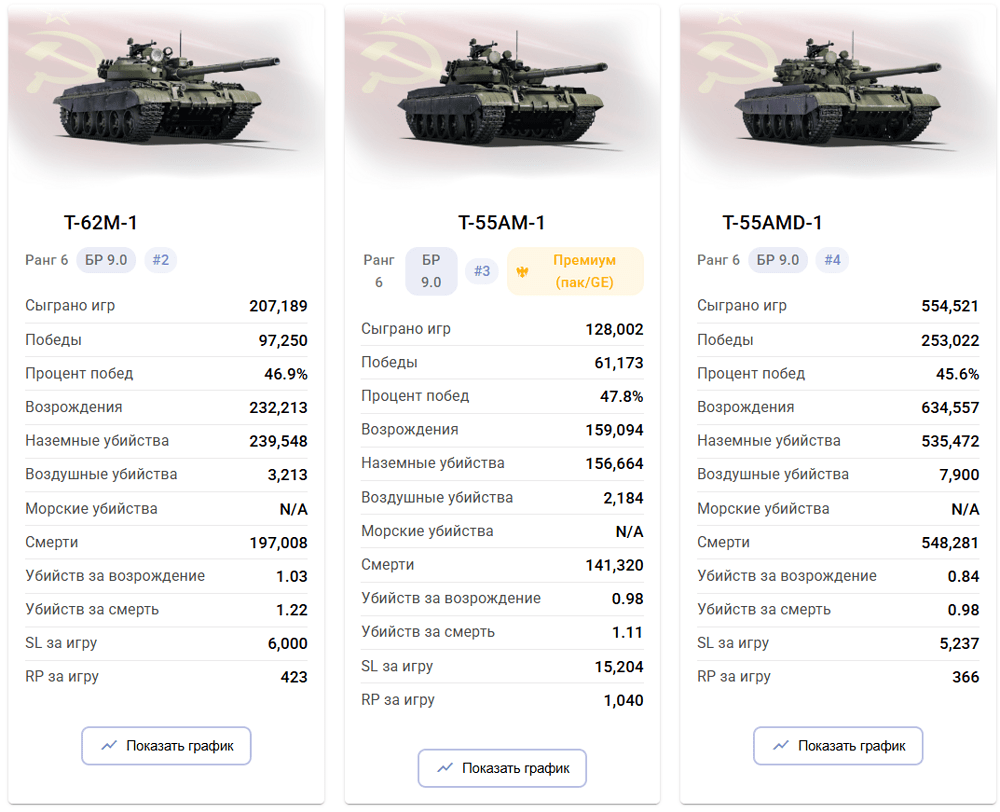The height and width of the screenshot is (812, 1000).
Task: Select the Премиум (пак/GE) badge
Action: (575, 271)
